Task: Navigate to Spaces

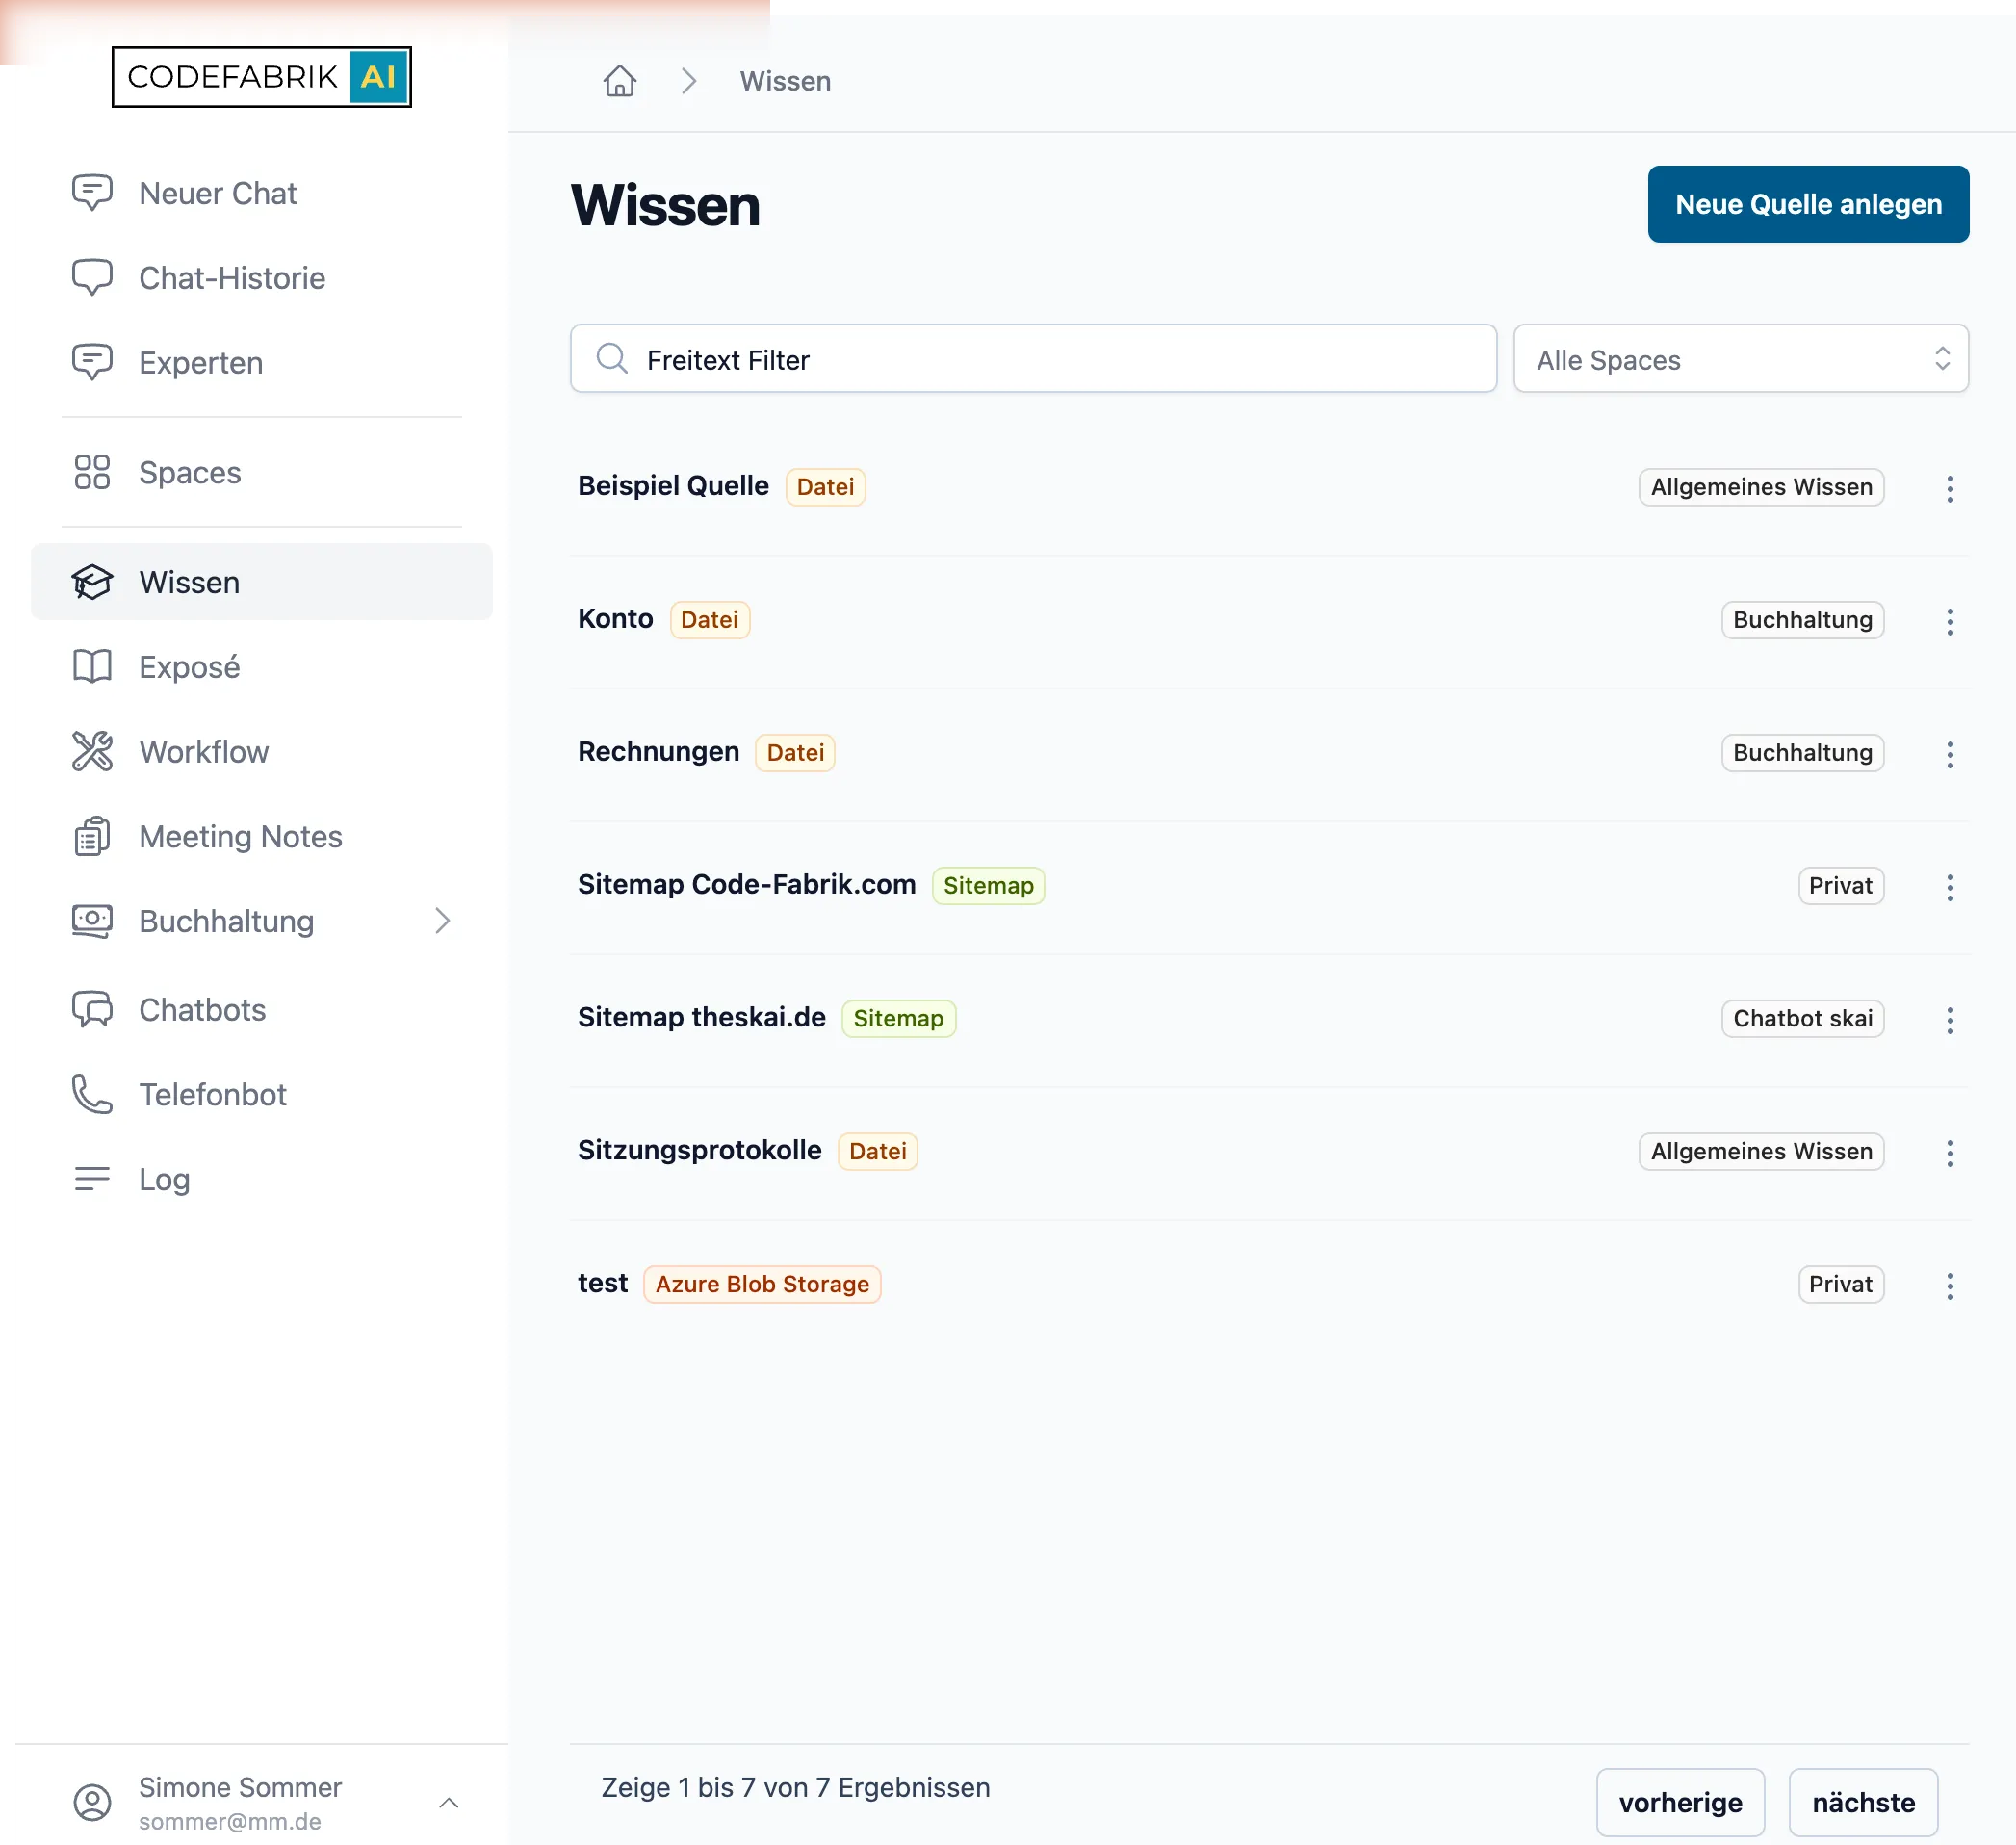Action: point(262,472)
